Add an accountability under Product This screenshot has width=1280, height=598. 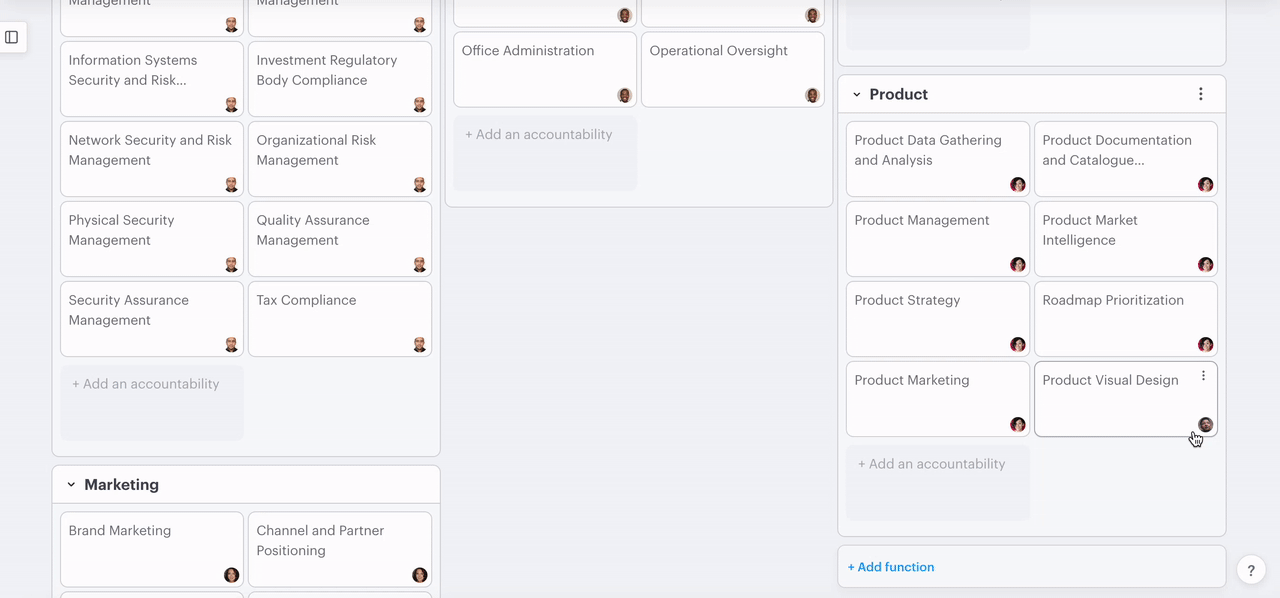931,464
